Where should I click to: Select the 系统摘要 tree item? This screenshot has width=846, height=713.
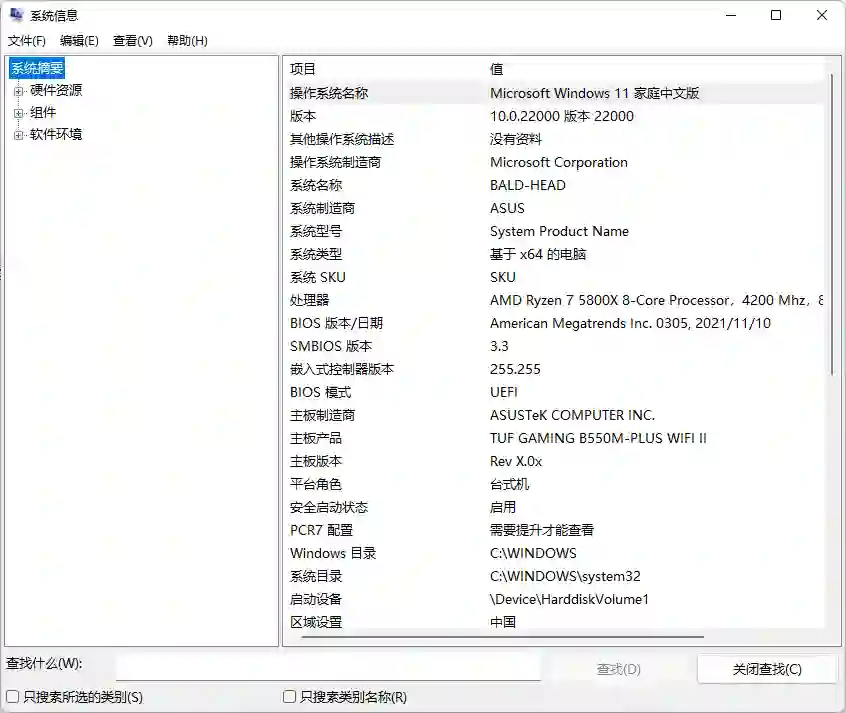click(x=37, y=68)
